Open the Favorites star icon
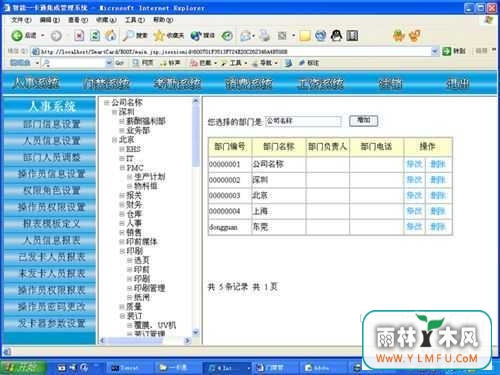 (159, 35)
